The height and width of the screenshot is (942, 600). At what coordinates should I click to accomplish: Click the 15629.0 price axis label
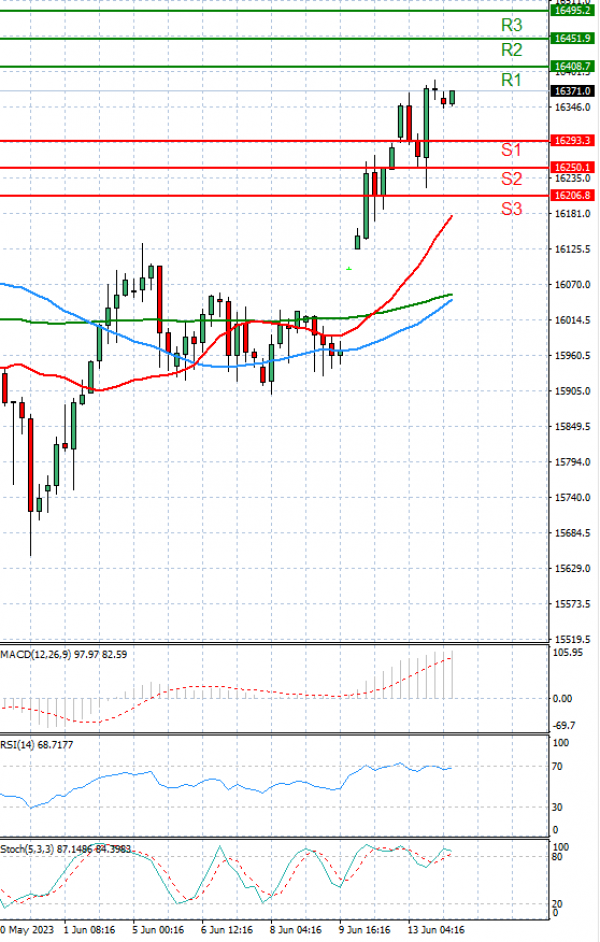(572, 568)
